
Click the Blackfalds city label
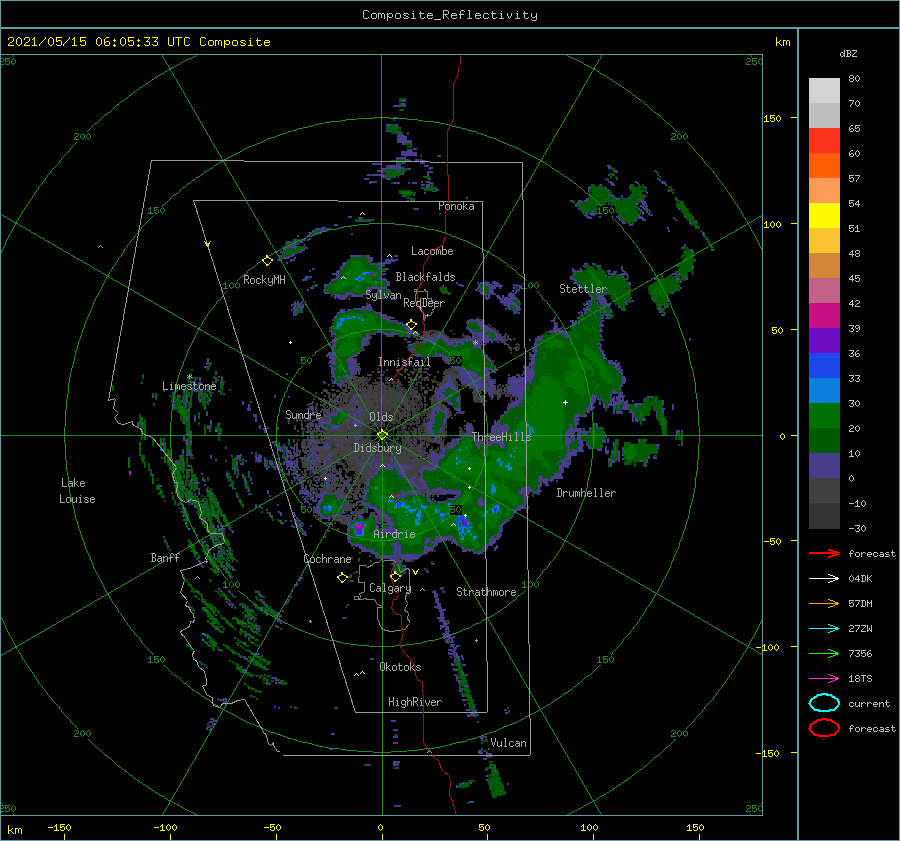(x=425, y=277)
